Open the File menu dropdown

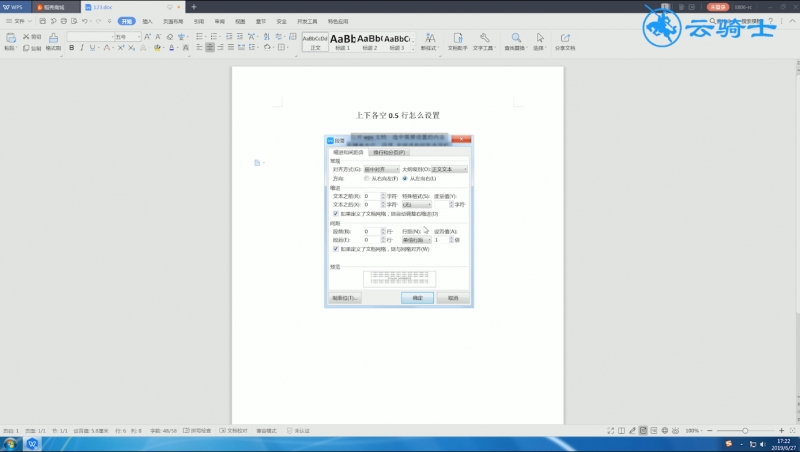pos(19,21)
